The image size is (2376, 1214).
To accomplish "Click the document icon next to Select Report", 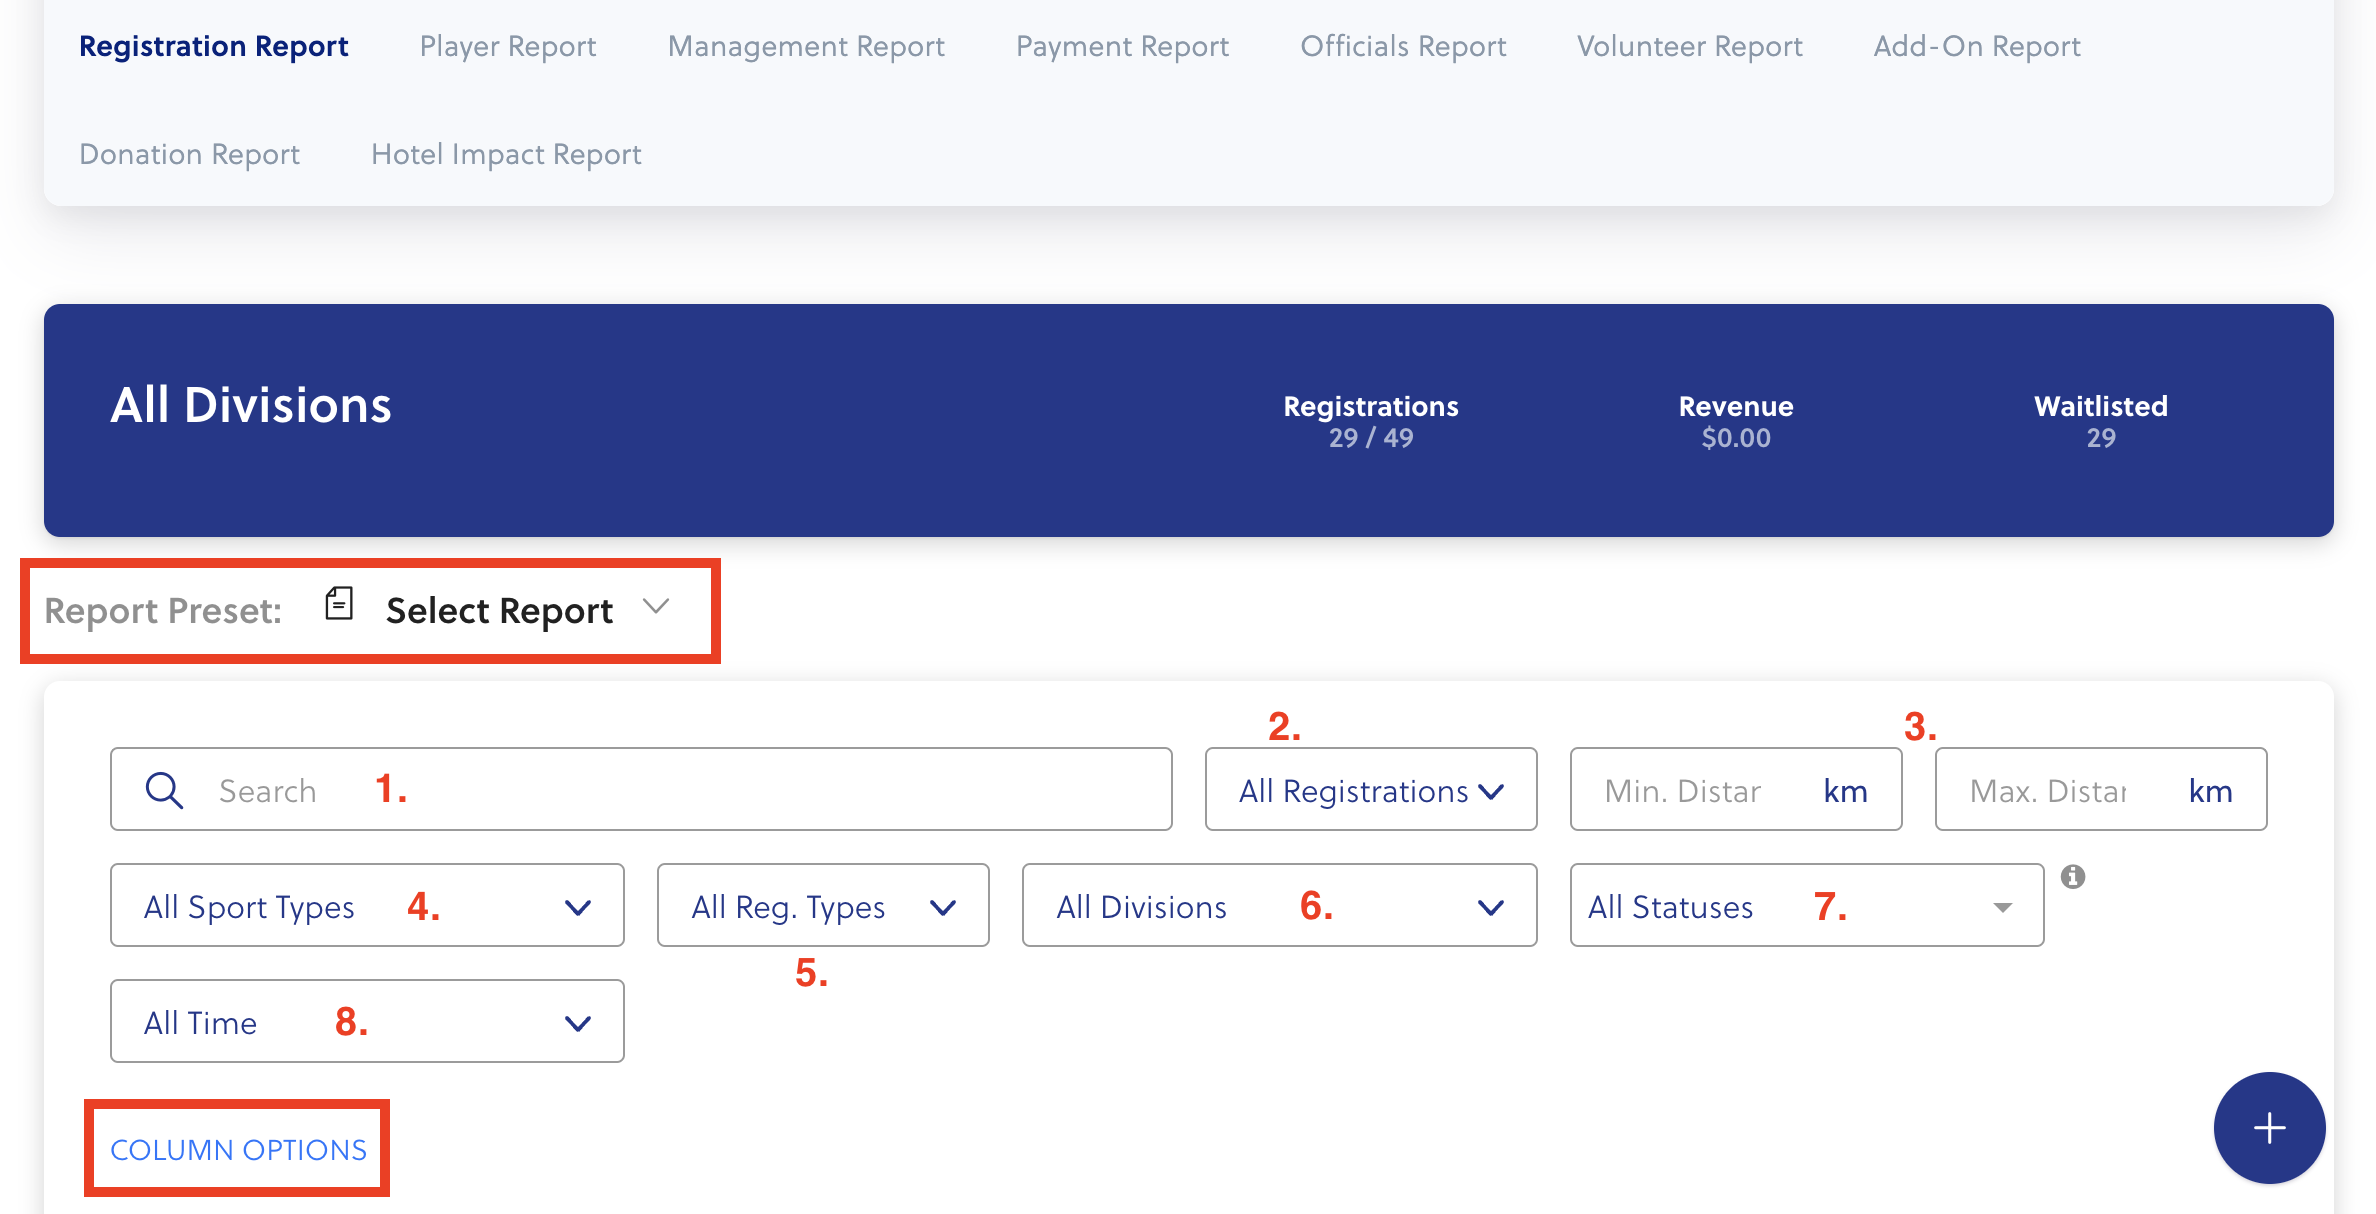I will [x=339, y=605].
